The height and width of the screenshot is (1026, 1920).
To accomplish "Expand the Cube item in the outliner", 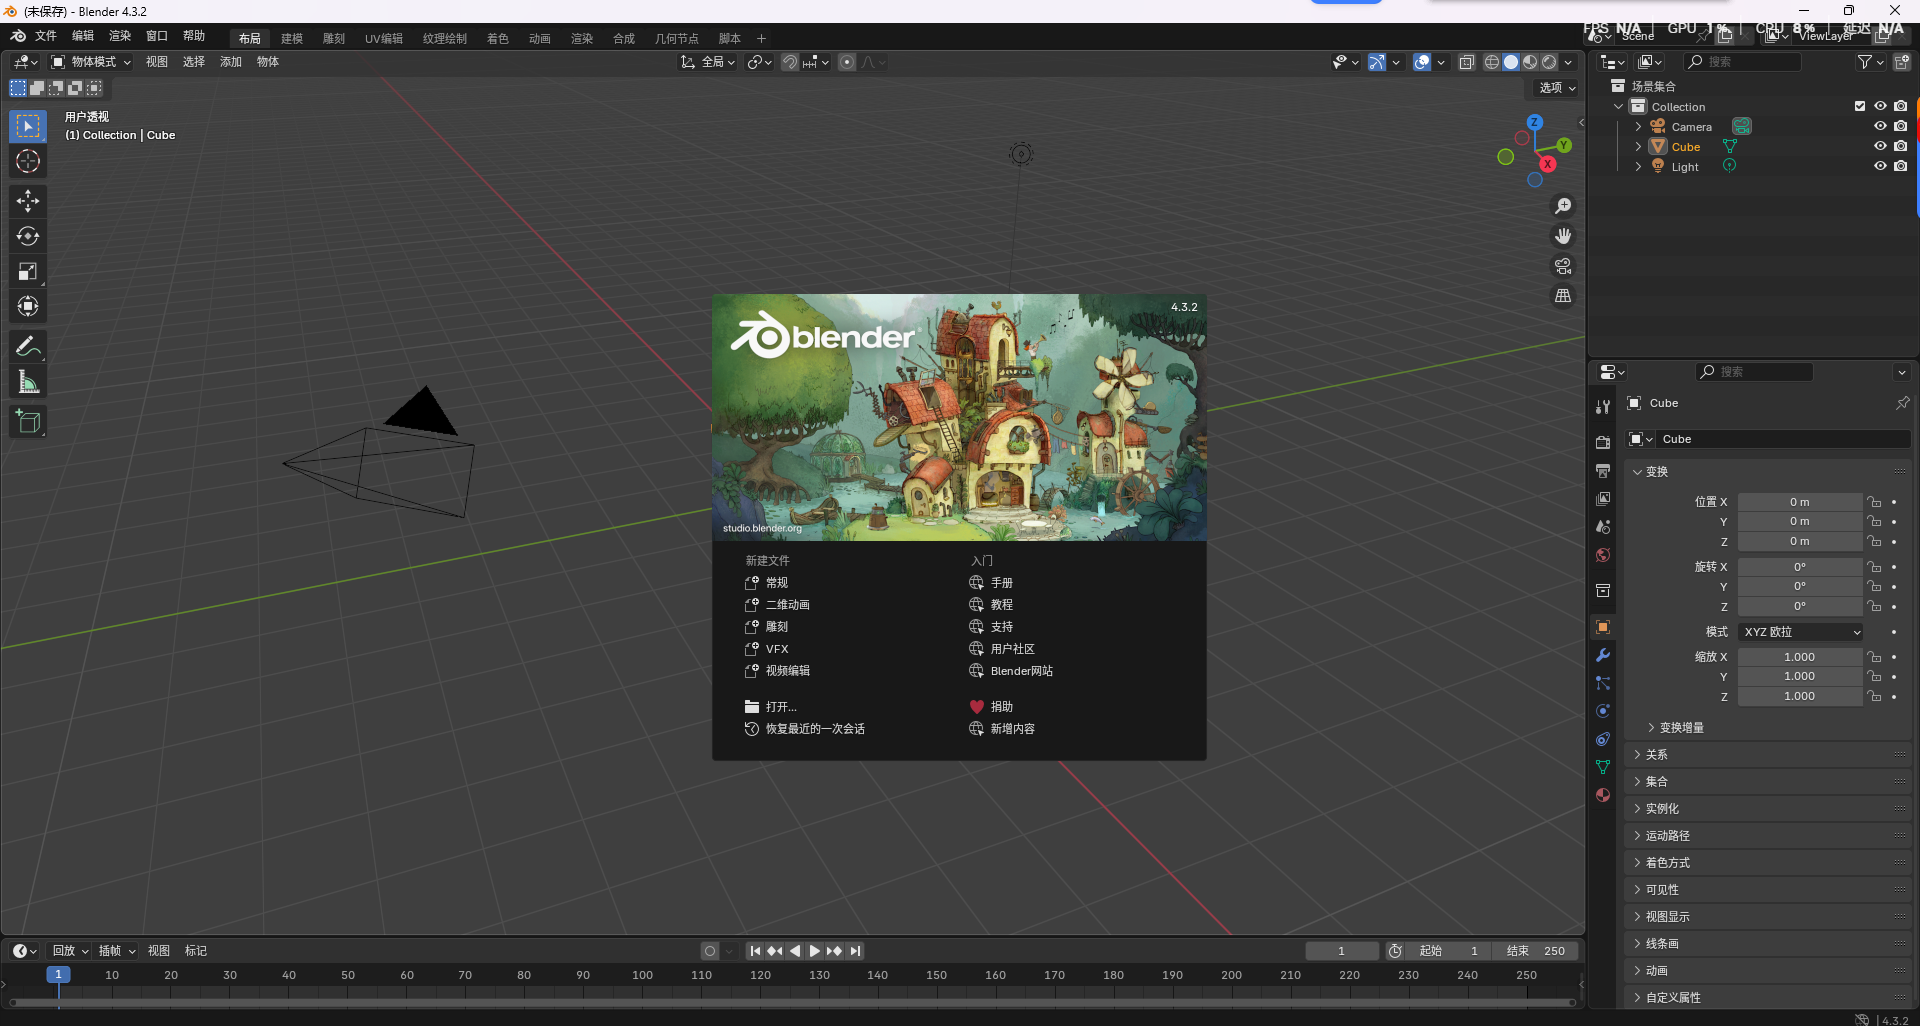I will (x=1638, y=146).
